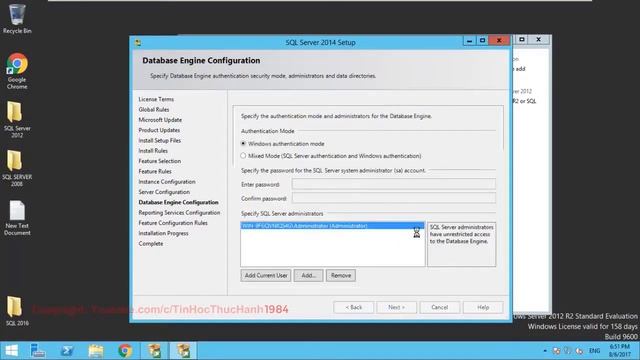
Task: Select Global Rules step
Action: (153, 109)
